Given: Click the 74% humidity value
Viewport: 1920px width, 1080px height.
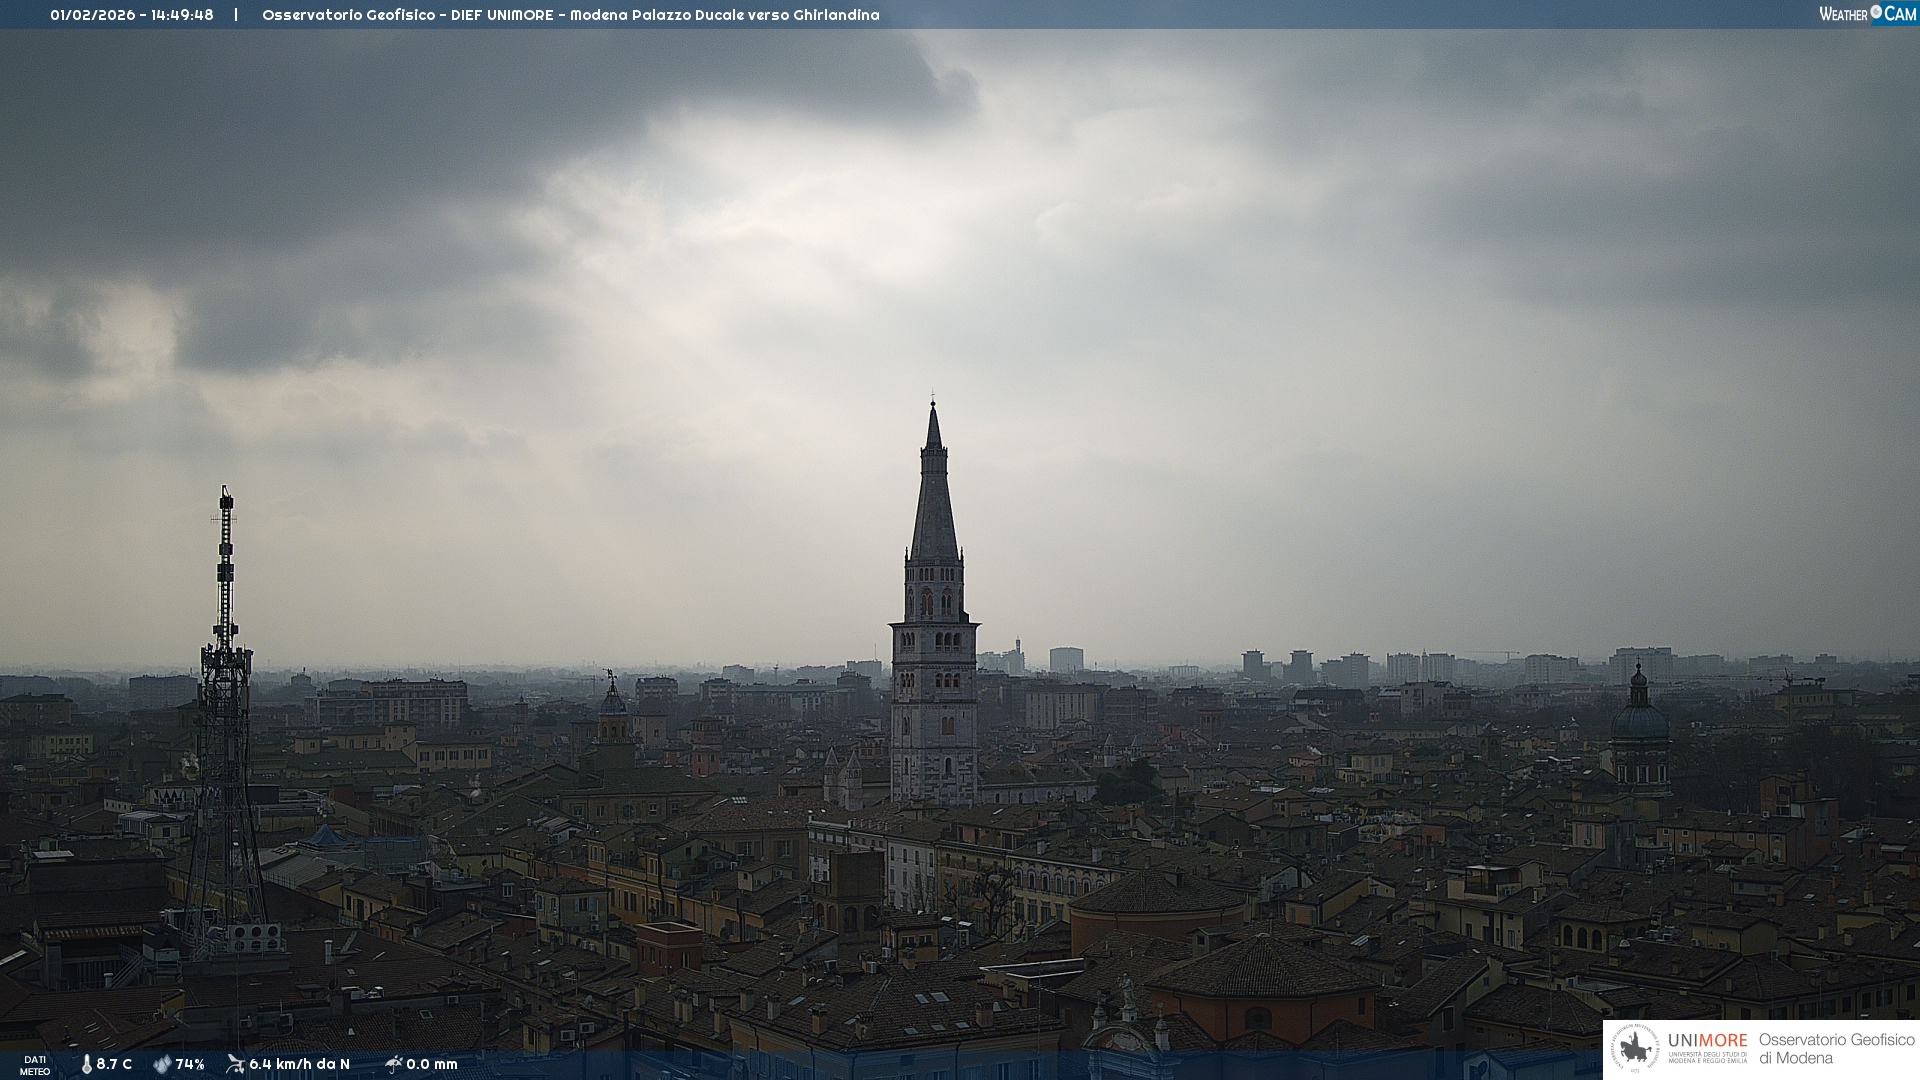Looking at the screenshot, I should pos(190,1065).
